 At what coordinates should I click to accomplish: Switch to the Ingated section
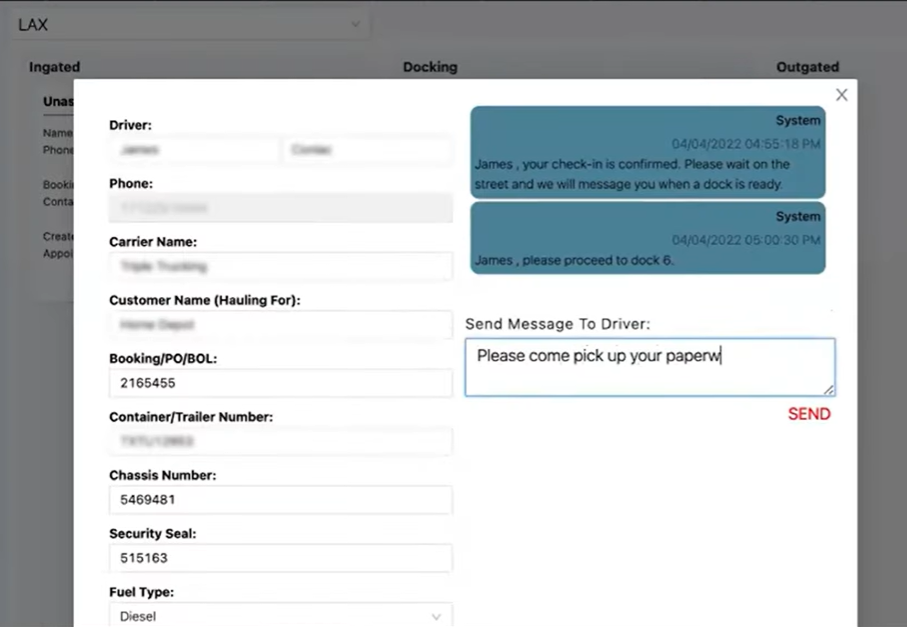(x=54, y=67)
